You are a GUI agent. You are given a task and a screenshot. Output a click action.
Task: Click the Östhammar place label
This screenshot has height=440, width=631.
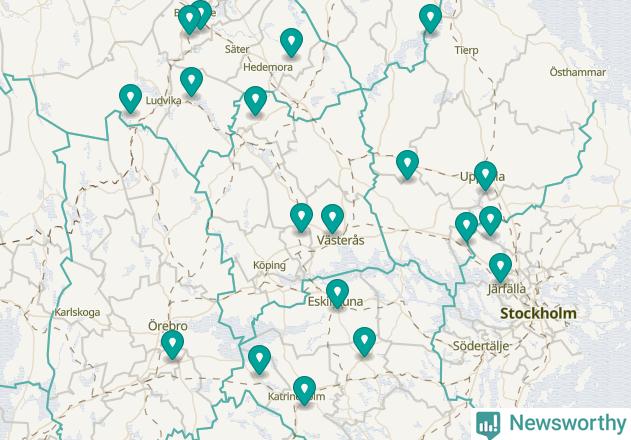pos(577,72)
